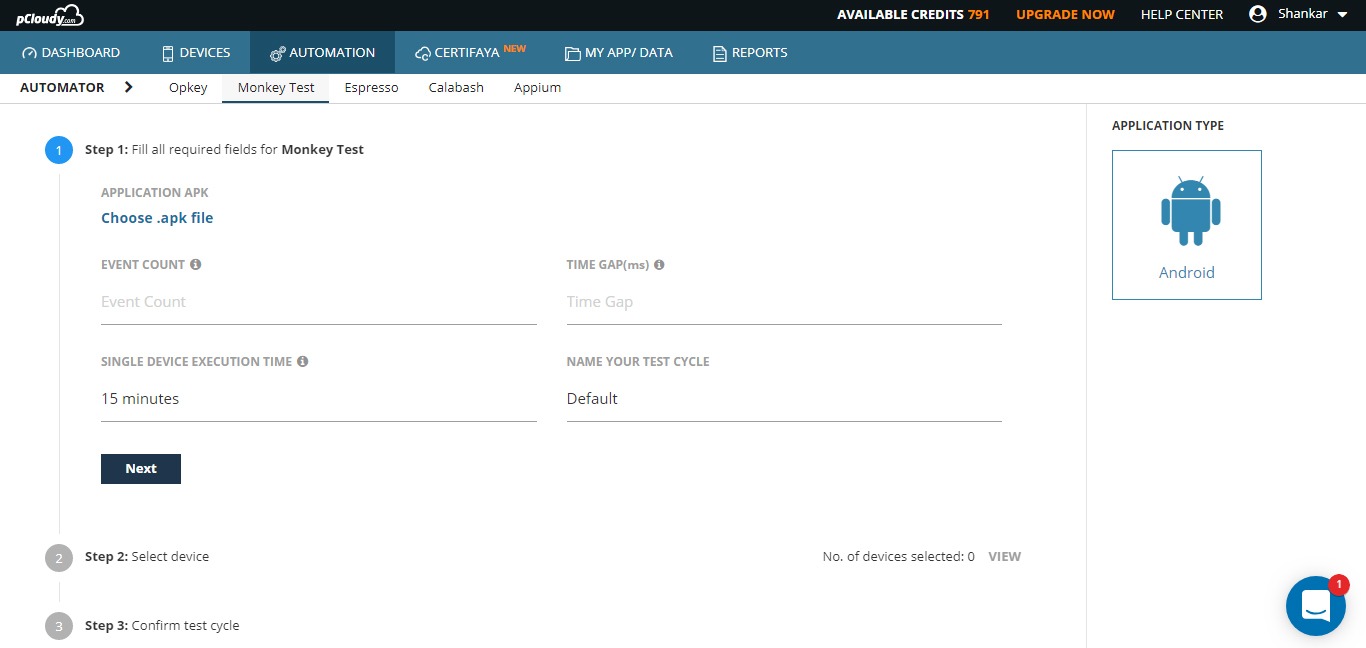Viewport: 1366px width, 648px height.
Task: Click the Event Count info icon
Action: [x=196, y=265]
